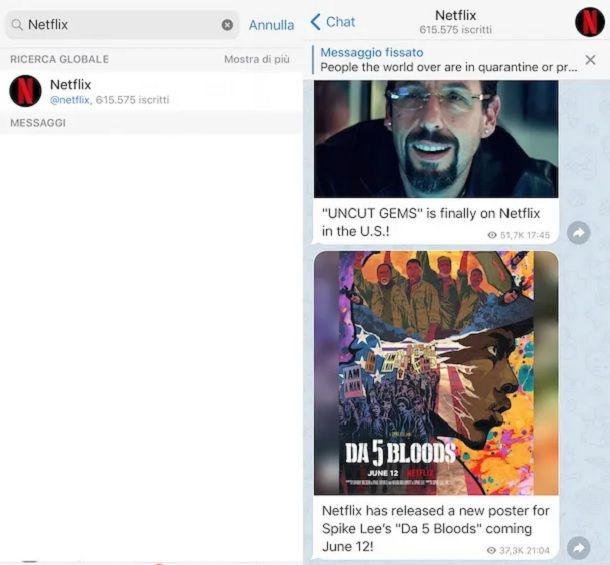The height and width of the screenshot is (565, 610).
Task: Go back to Chat list
Action: 333,22
